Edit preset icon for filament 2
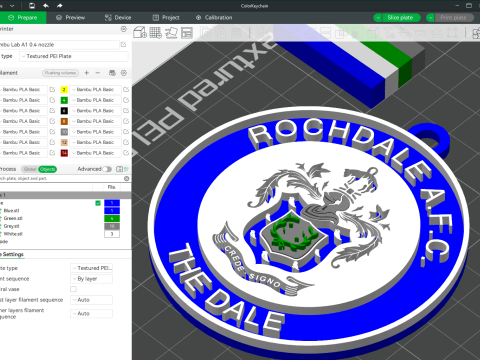Image resolution: width=480 pixels, height=360 pixels. [x=126, y=89]
